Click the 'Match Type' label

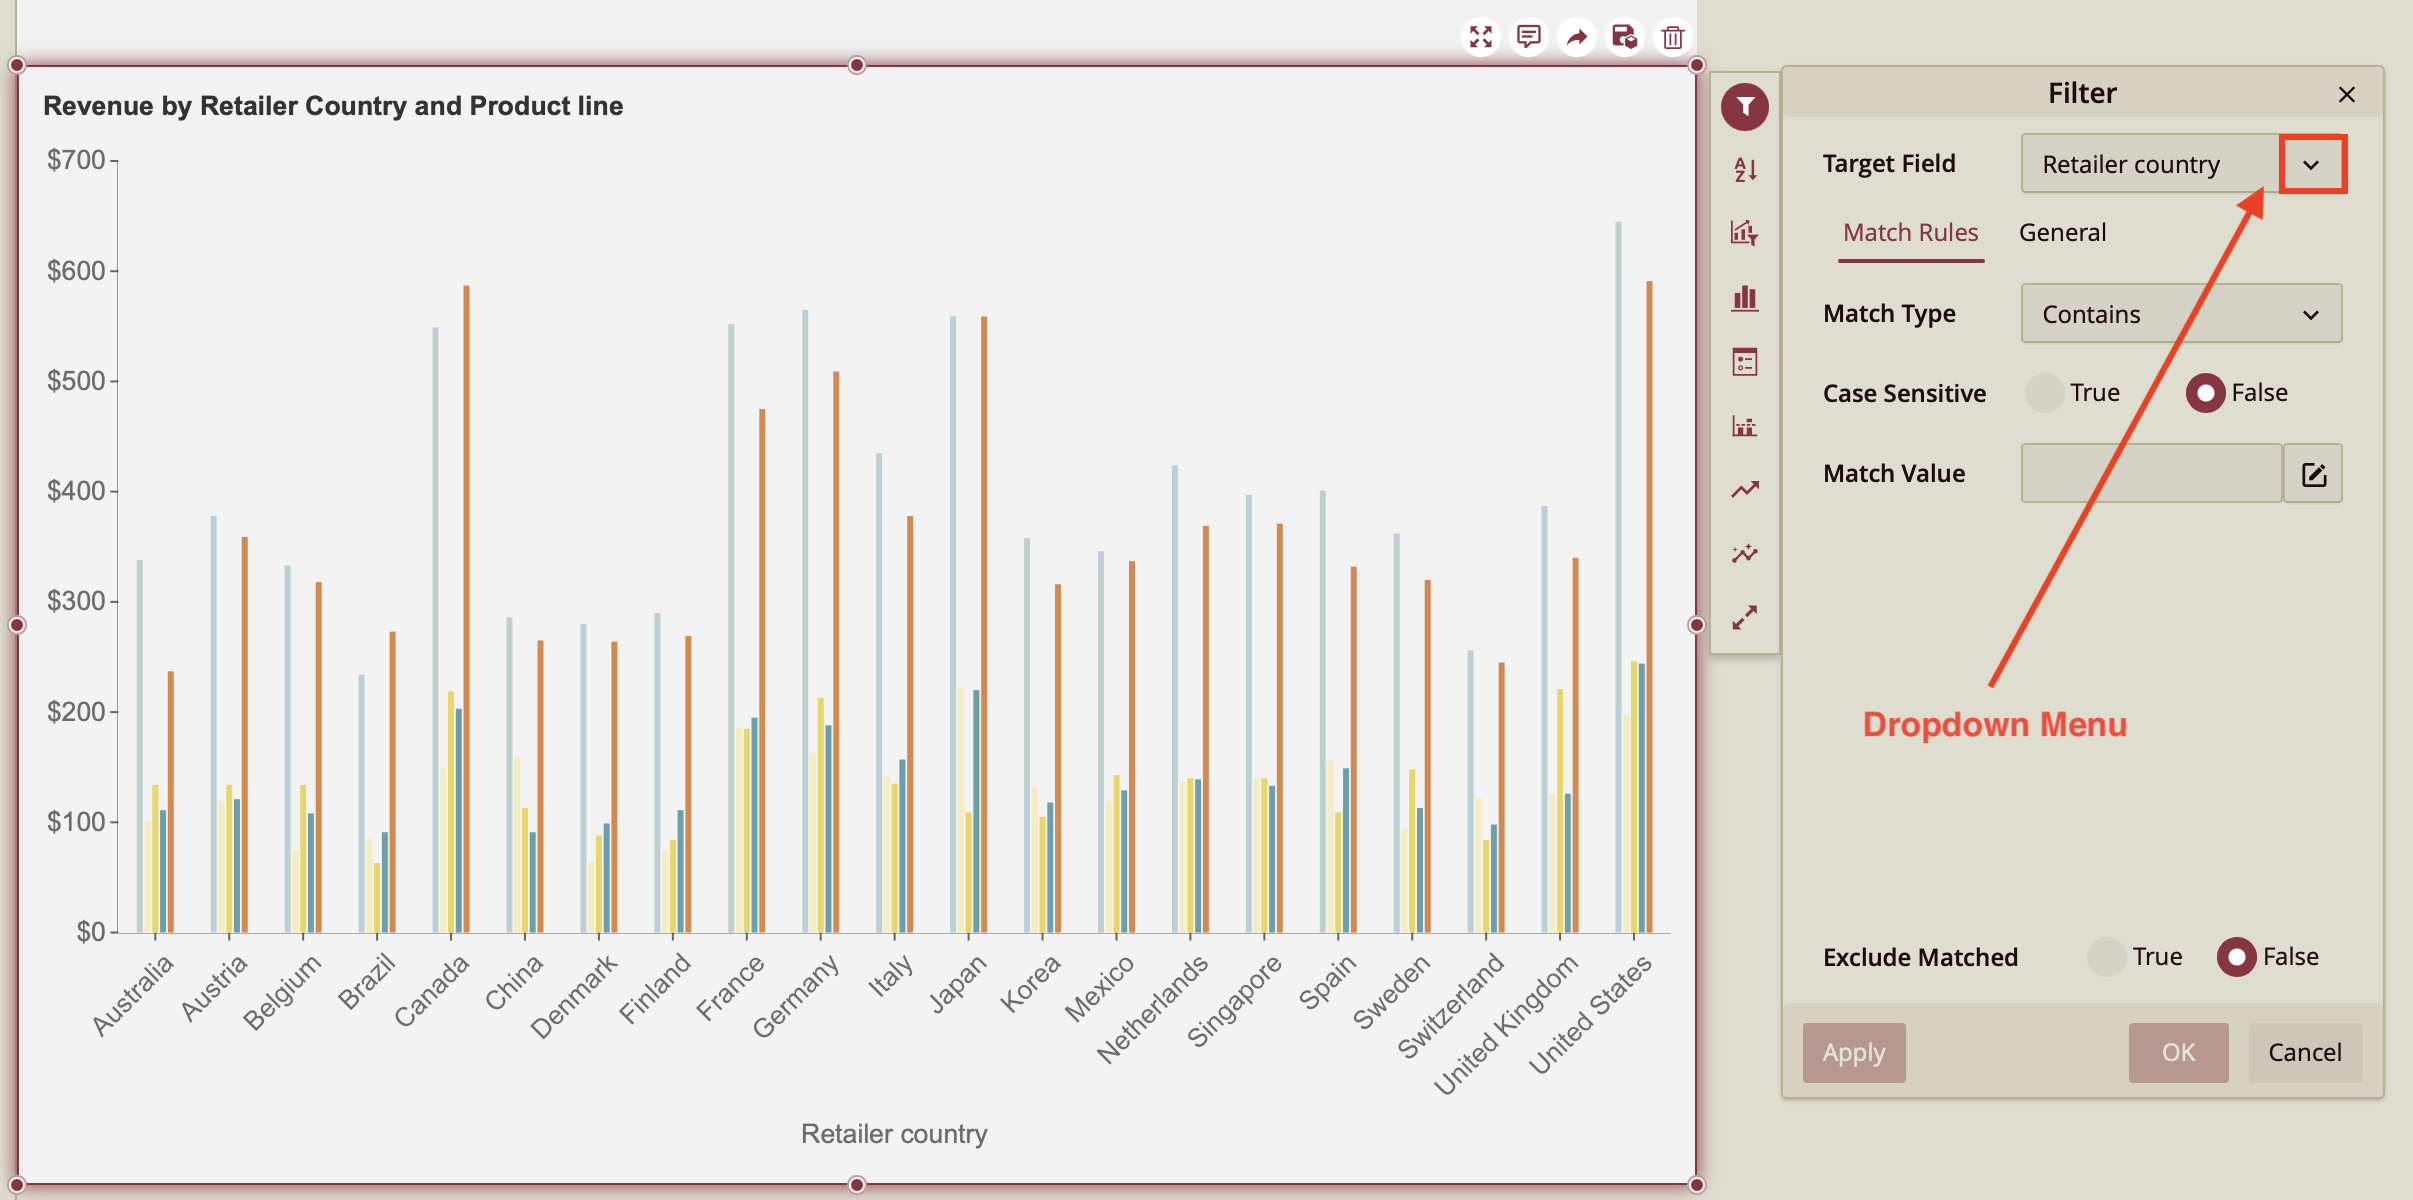[x=1889, y=314]
